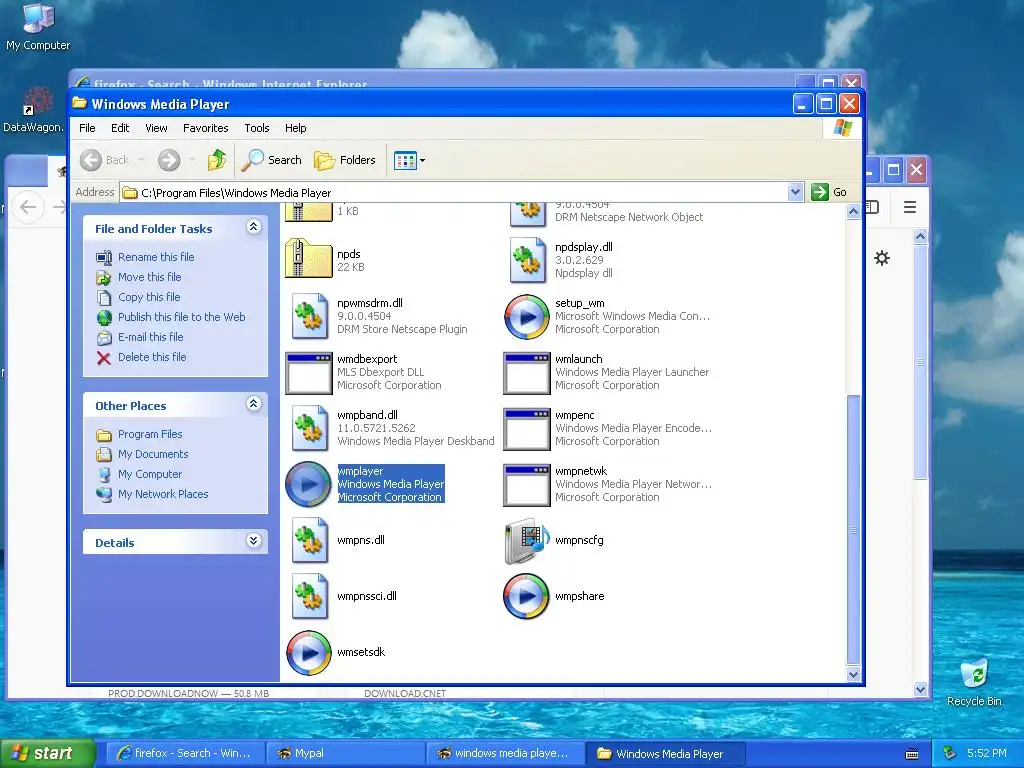Select the npds zipped folder icon
This screenshot has width=1024, height=768.
[x=309, y=259]
